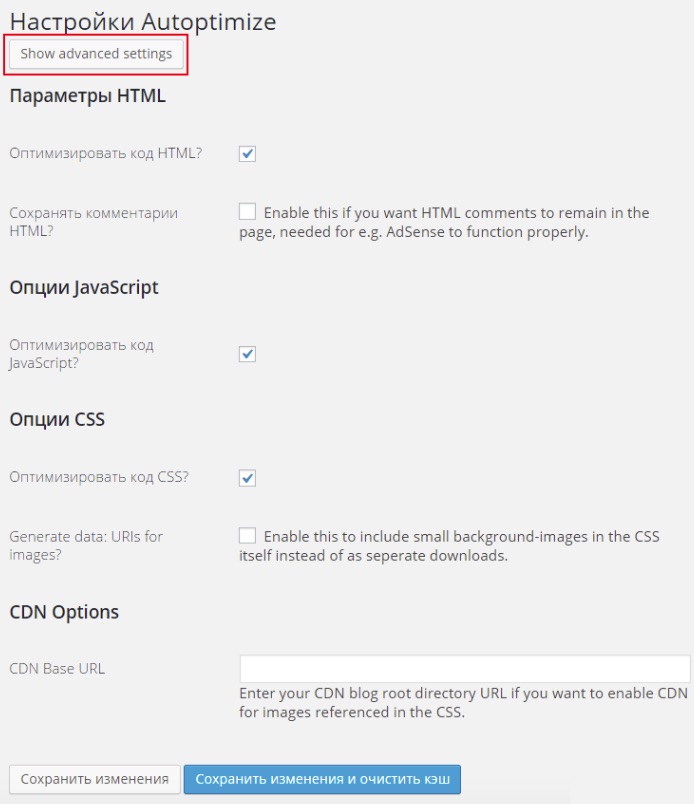
Task: Click the Опции CSS section heading
Action: (57, 419)
